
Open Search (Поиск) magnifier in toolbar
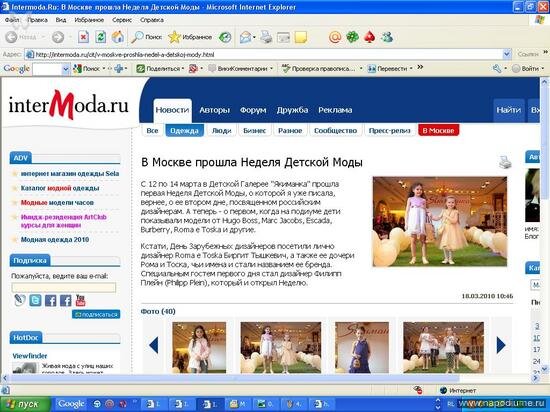[146, 37]
